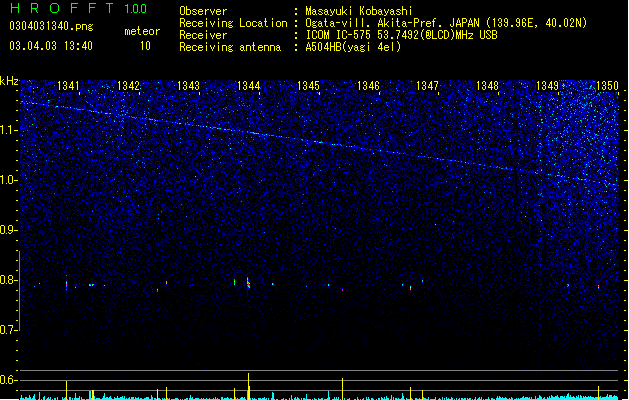
Task: Click the 0.8 kHz frequency axis label
Action: pos(8,280)
